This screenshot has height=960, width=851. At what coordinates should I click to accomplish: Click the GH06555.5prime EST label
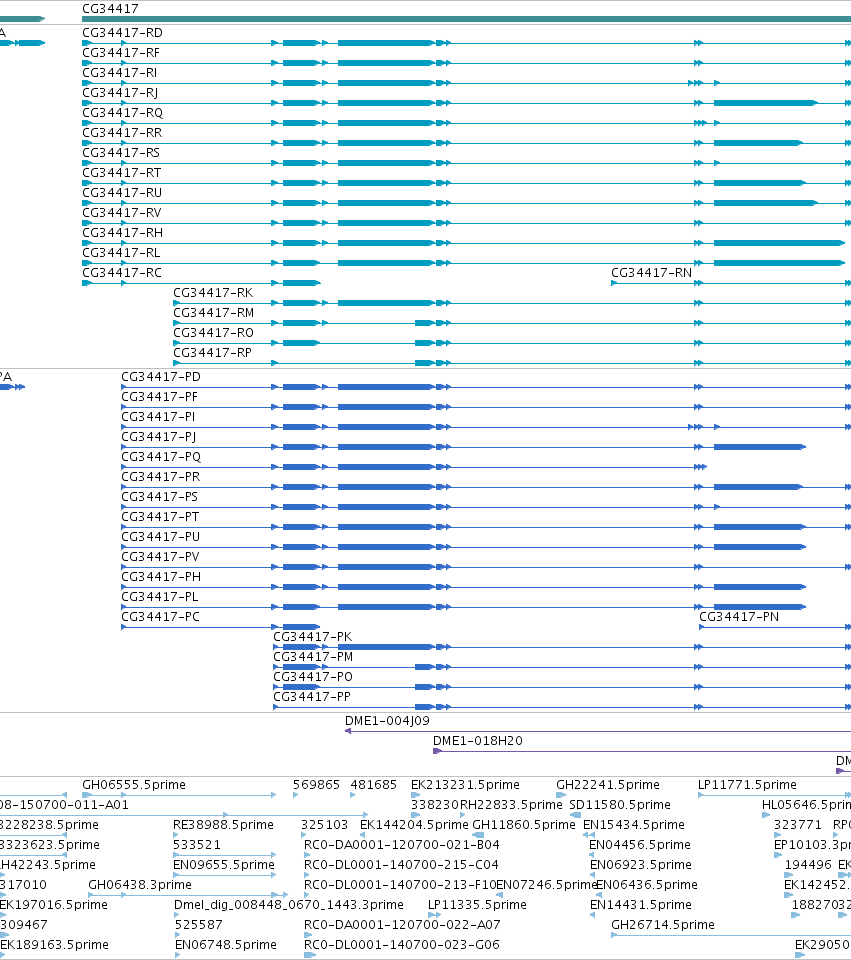(133, 785)
